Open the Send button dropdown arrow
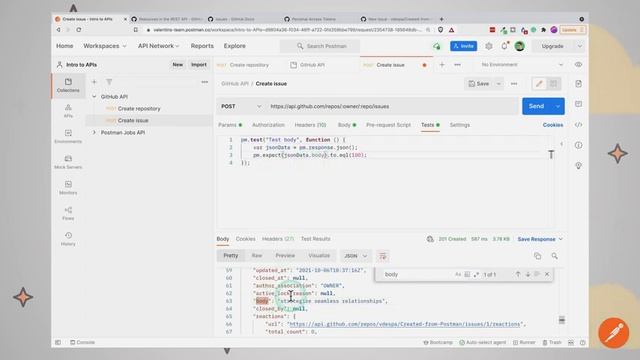 558,106
